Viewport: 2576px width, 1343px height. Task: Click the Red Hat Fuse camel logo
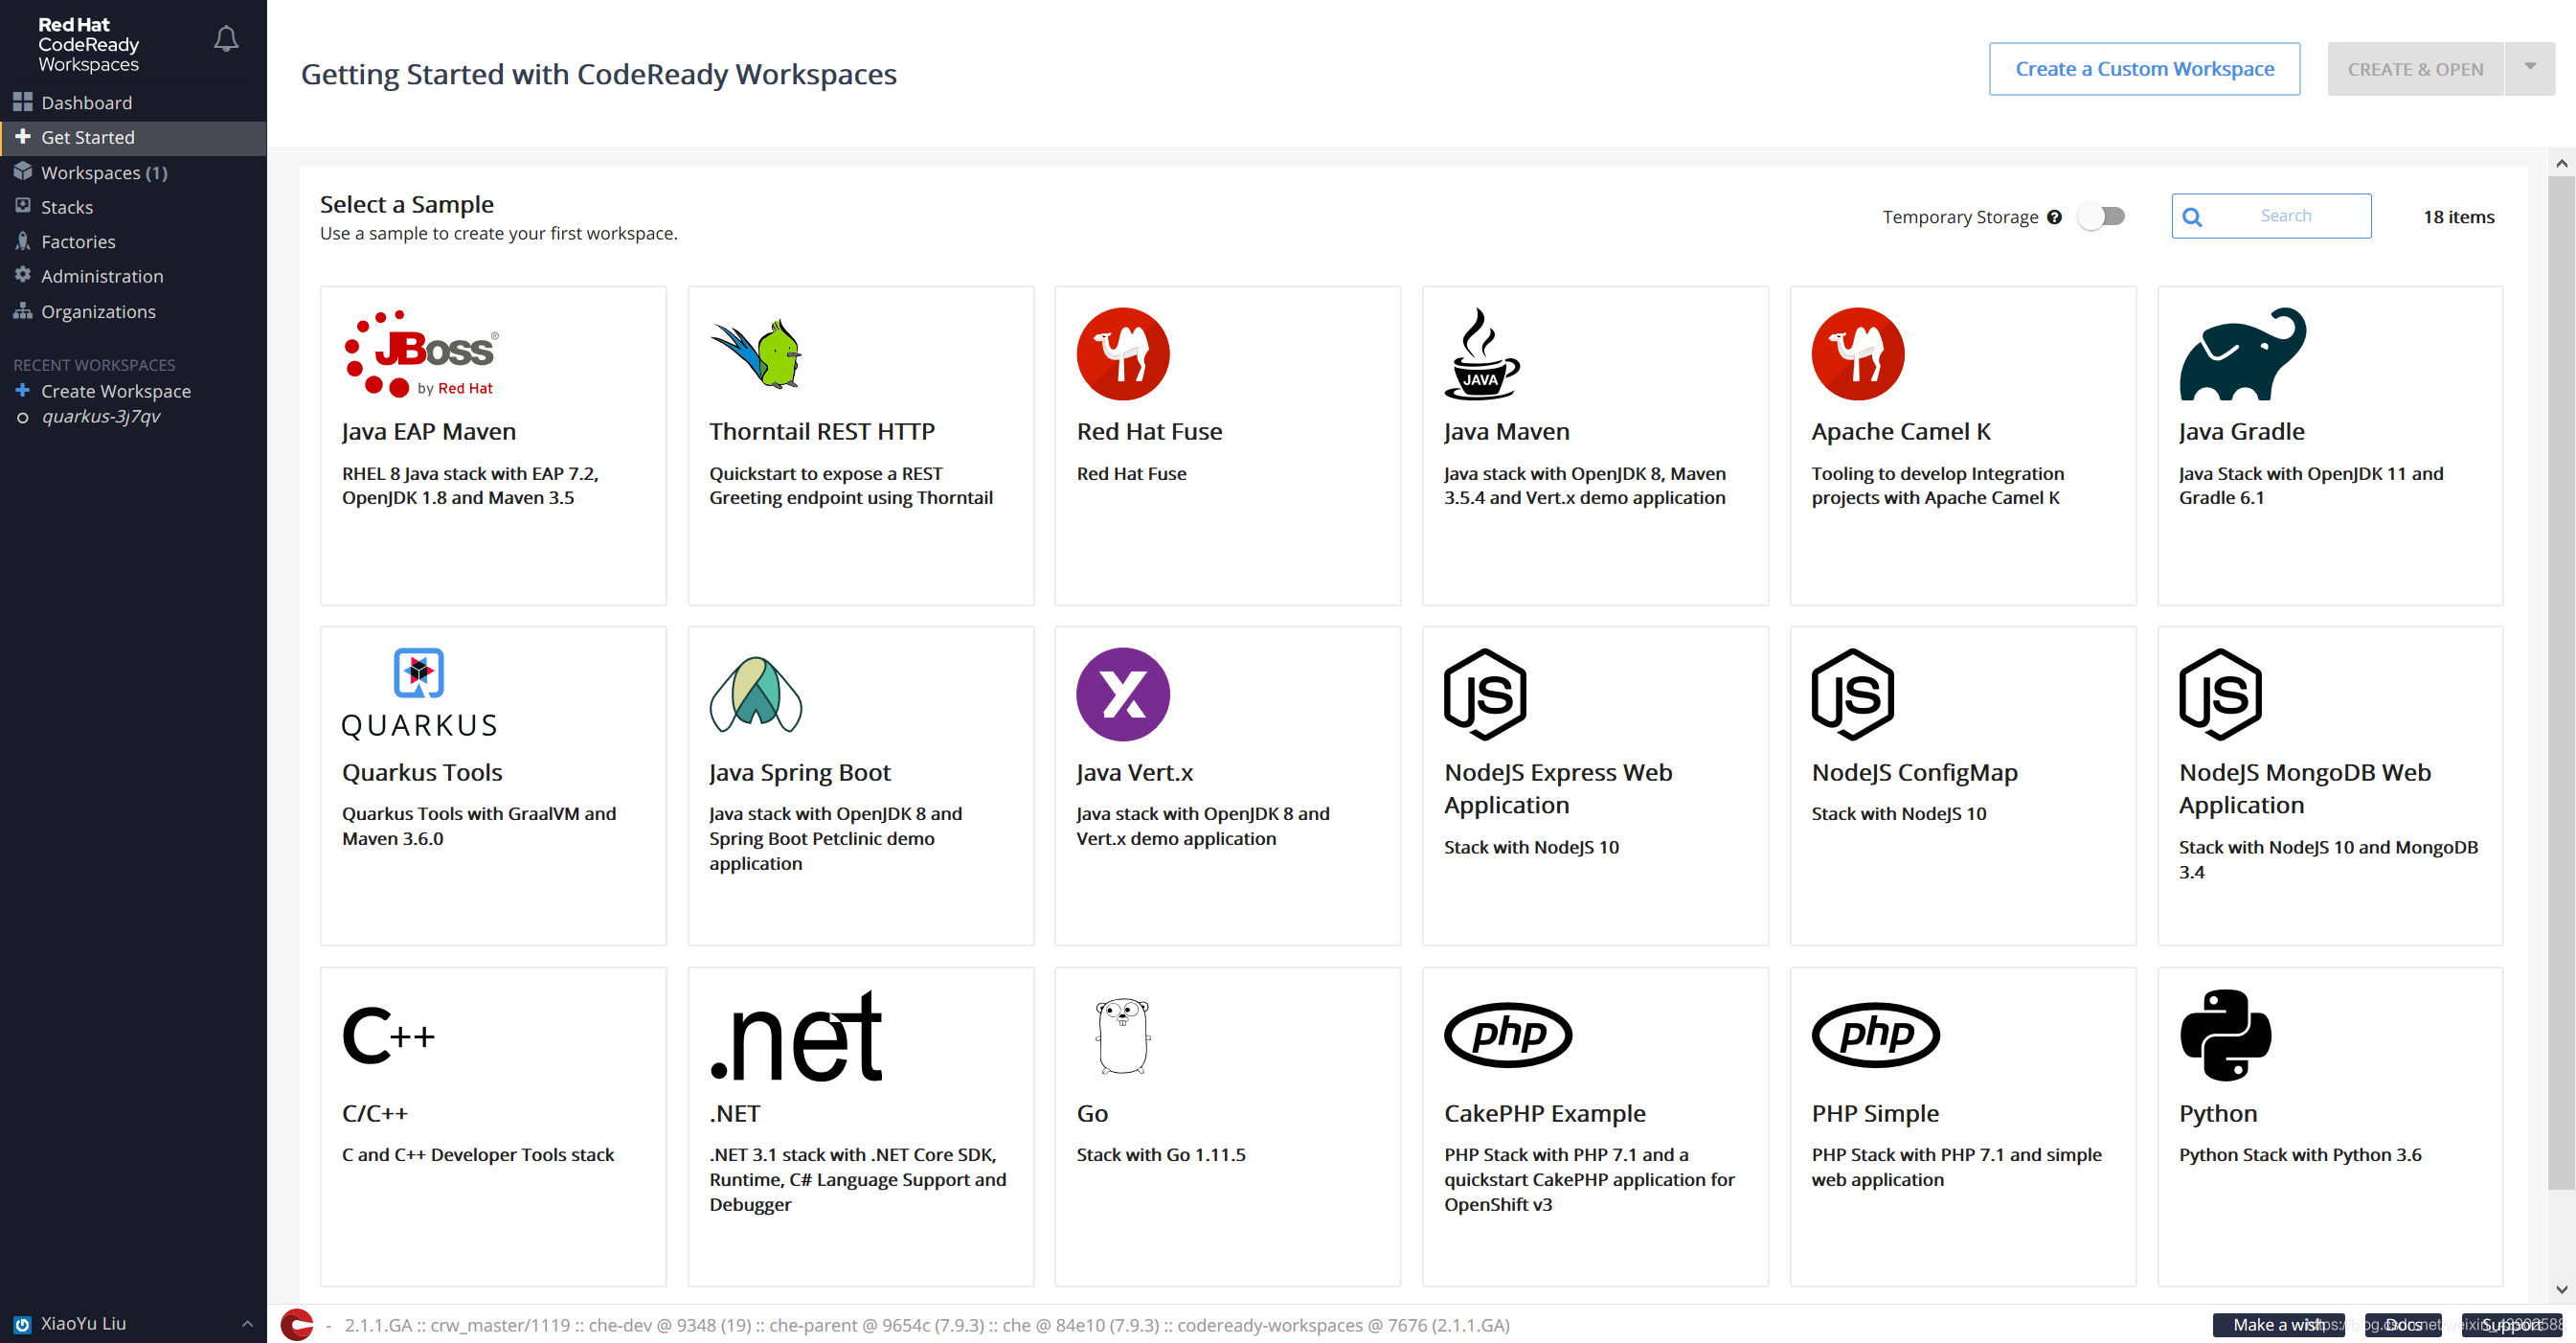coord(1123,353)
